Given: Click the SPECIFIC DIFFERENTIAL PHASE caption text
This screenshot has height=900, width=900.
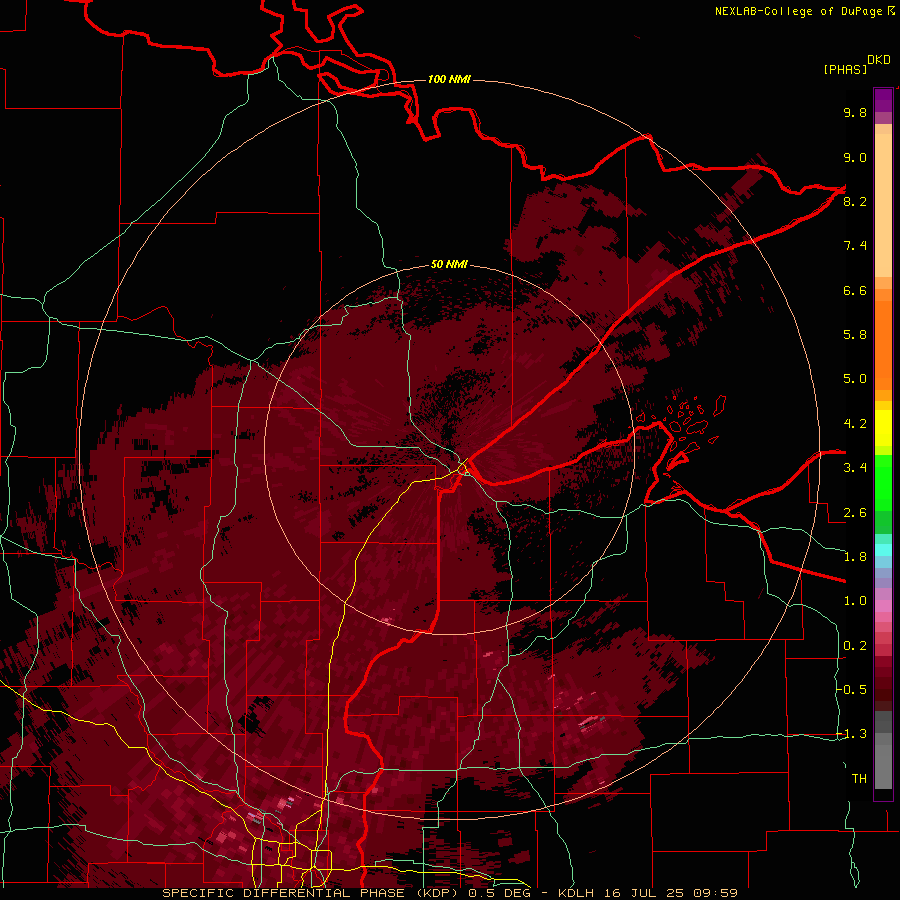Looking at the screenshot, I should (283, 893).
